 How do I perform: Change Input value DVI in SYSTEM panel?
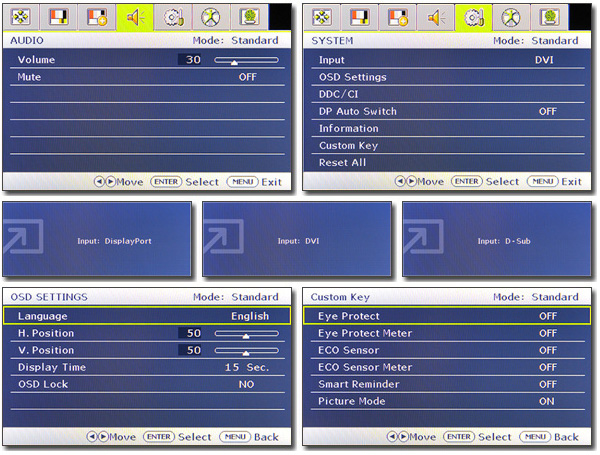(544, 60)
